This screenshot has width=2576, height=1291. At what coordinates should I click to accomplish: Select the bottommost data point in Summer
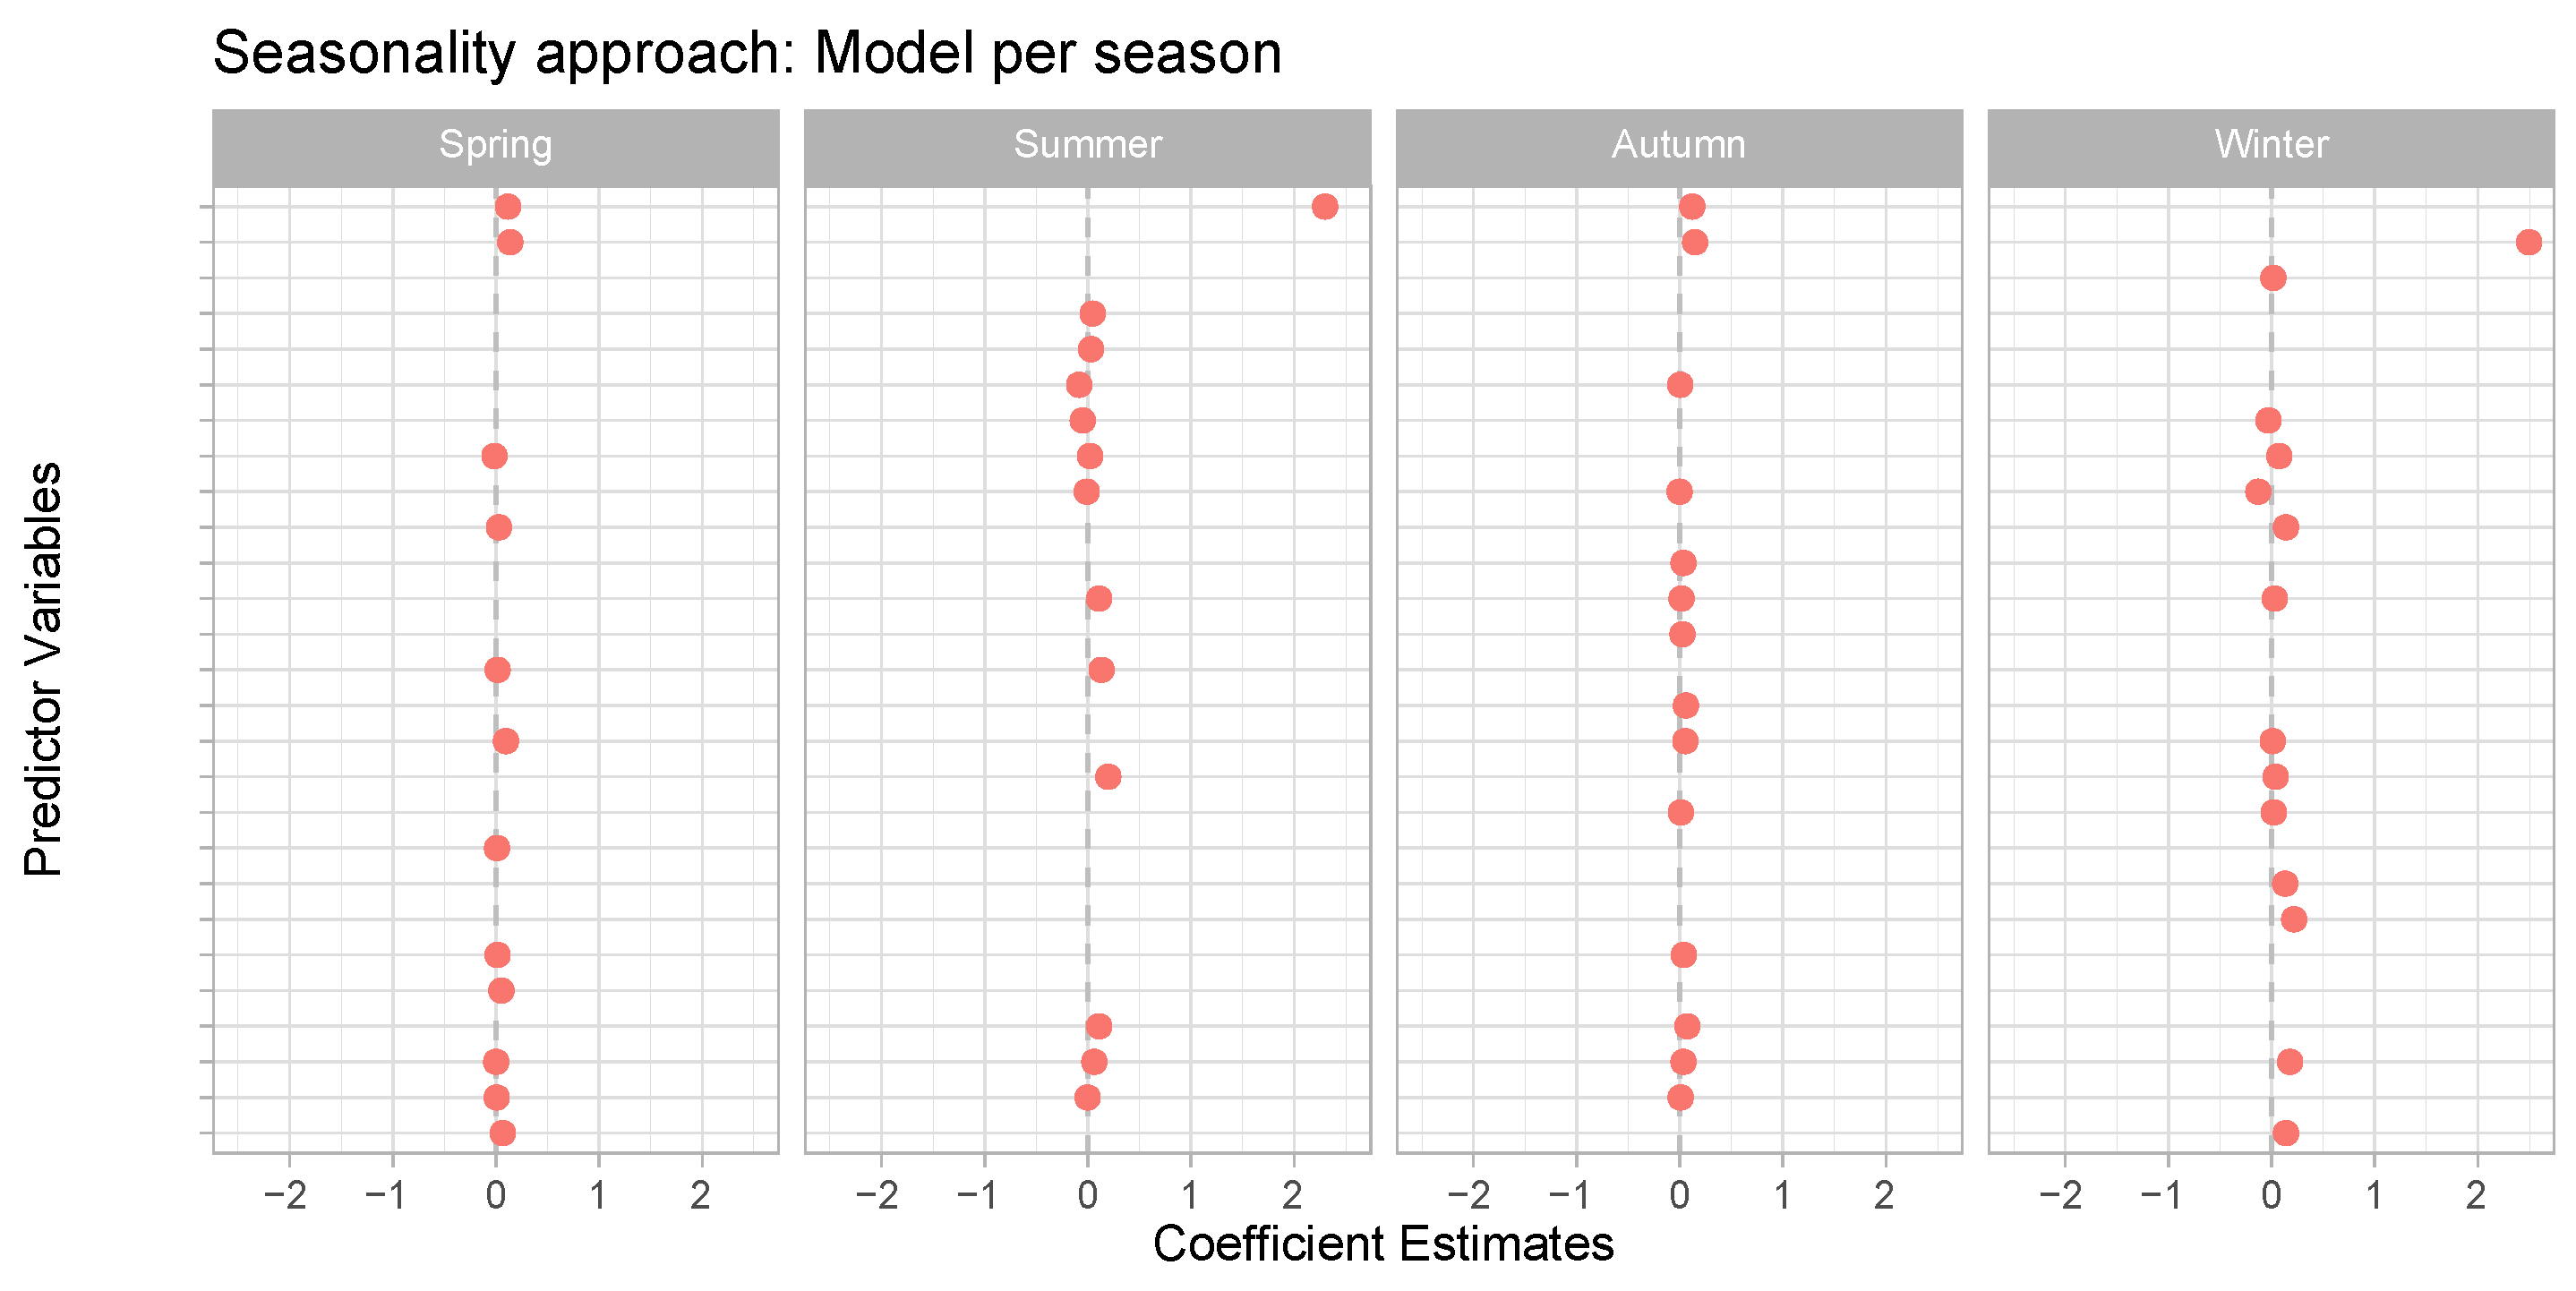tap(1087, 1098)
